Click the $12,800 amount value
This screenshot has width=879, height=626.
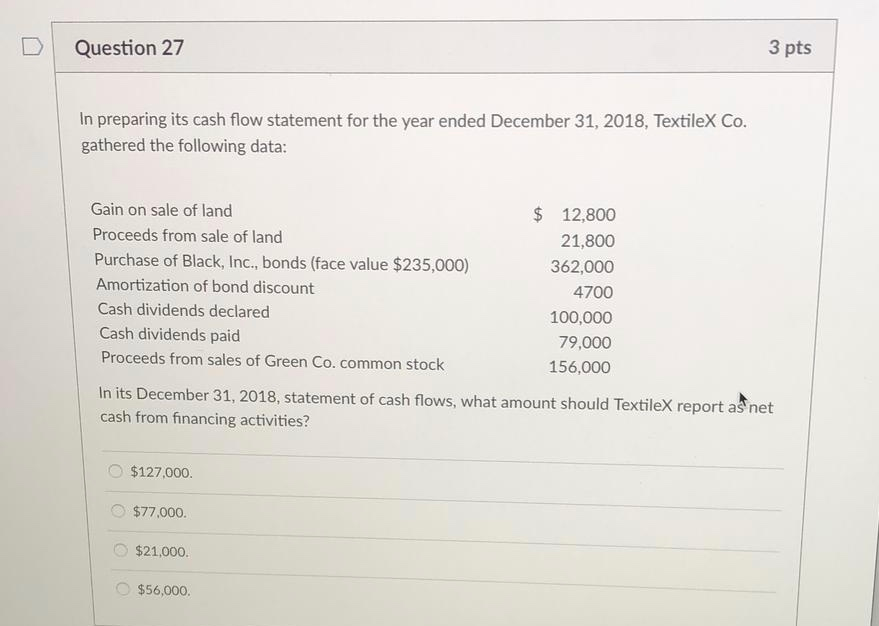pos(588,214)
